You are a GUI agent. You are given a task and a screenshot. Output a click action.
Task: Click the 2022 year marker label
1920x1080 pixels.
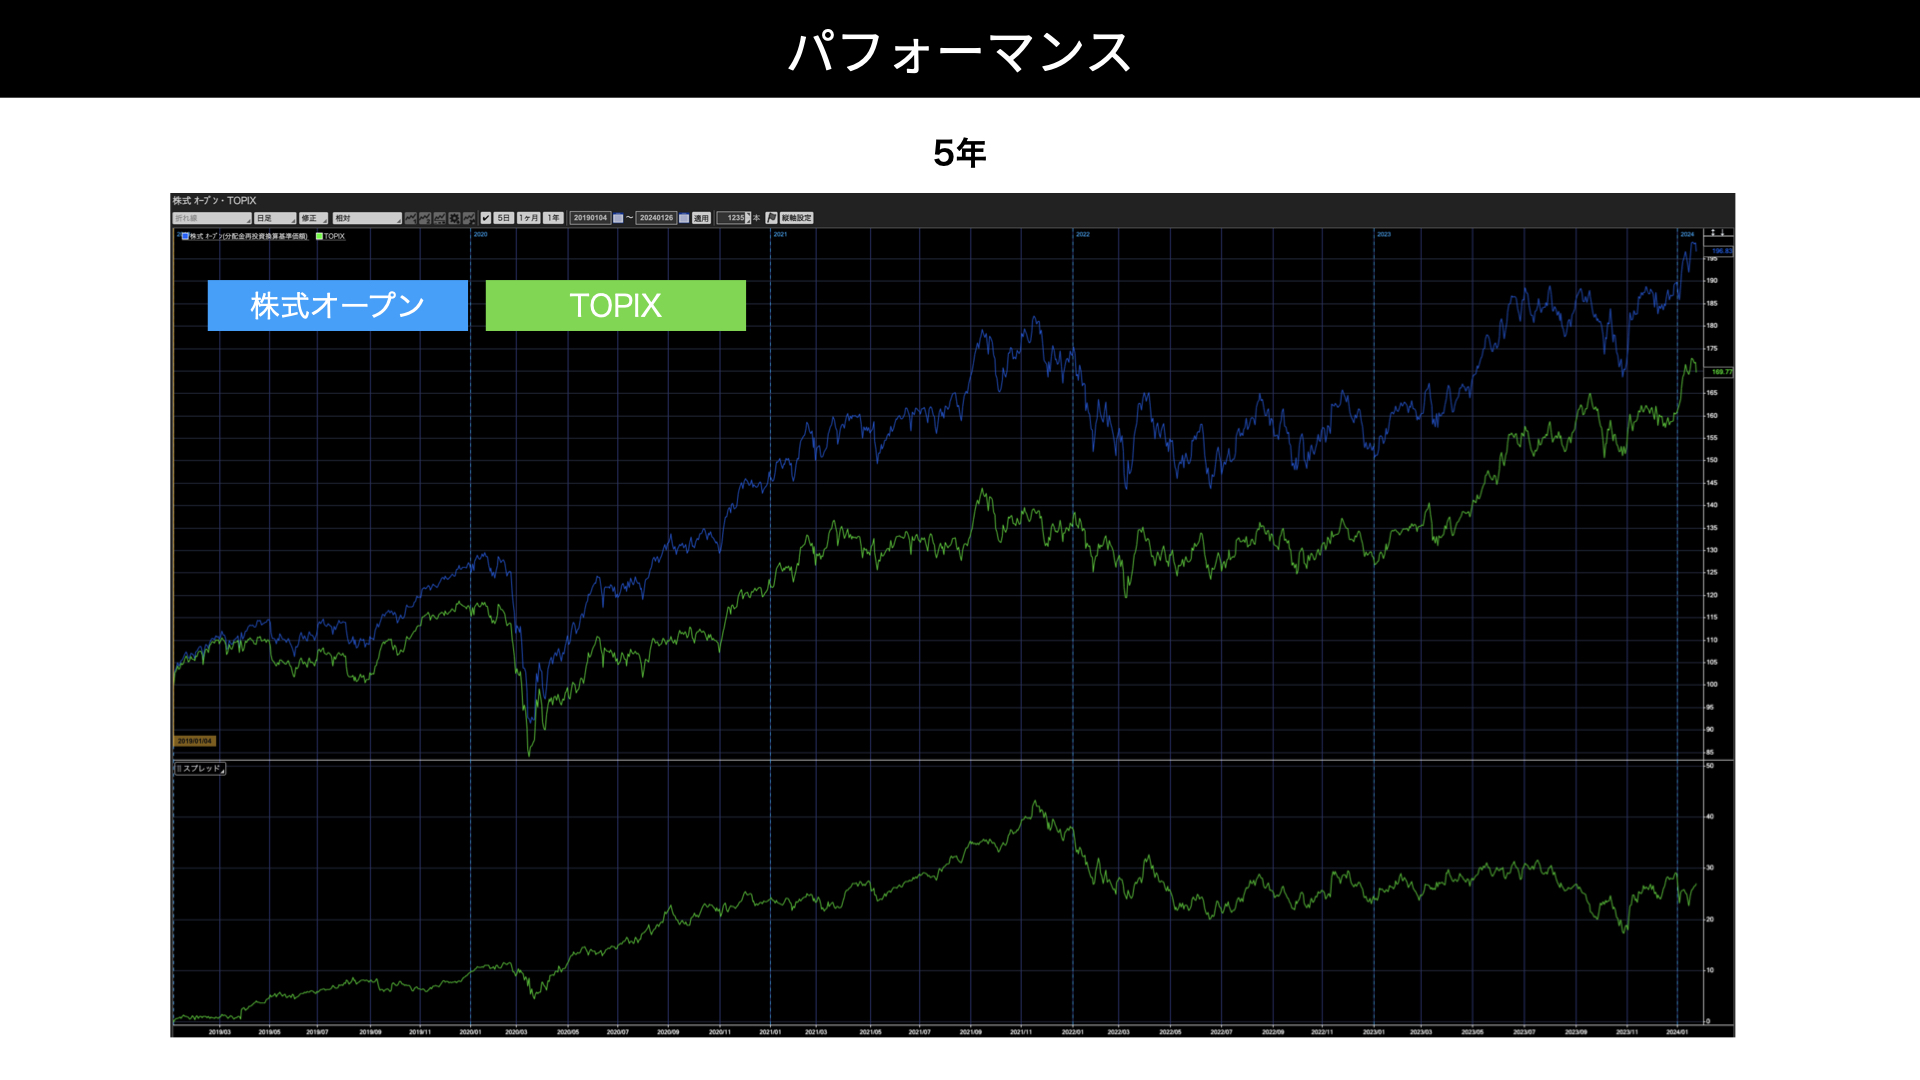pos(1083,234)
